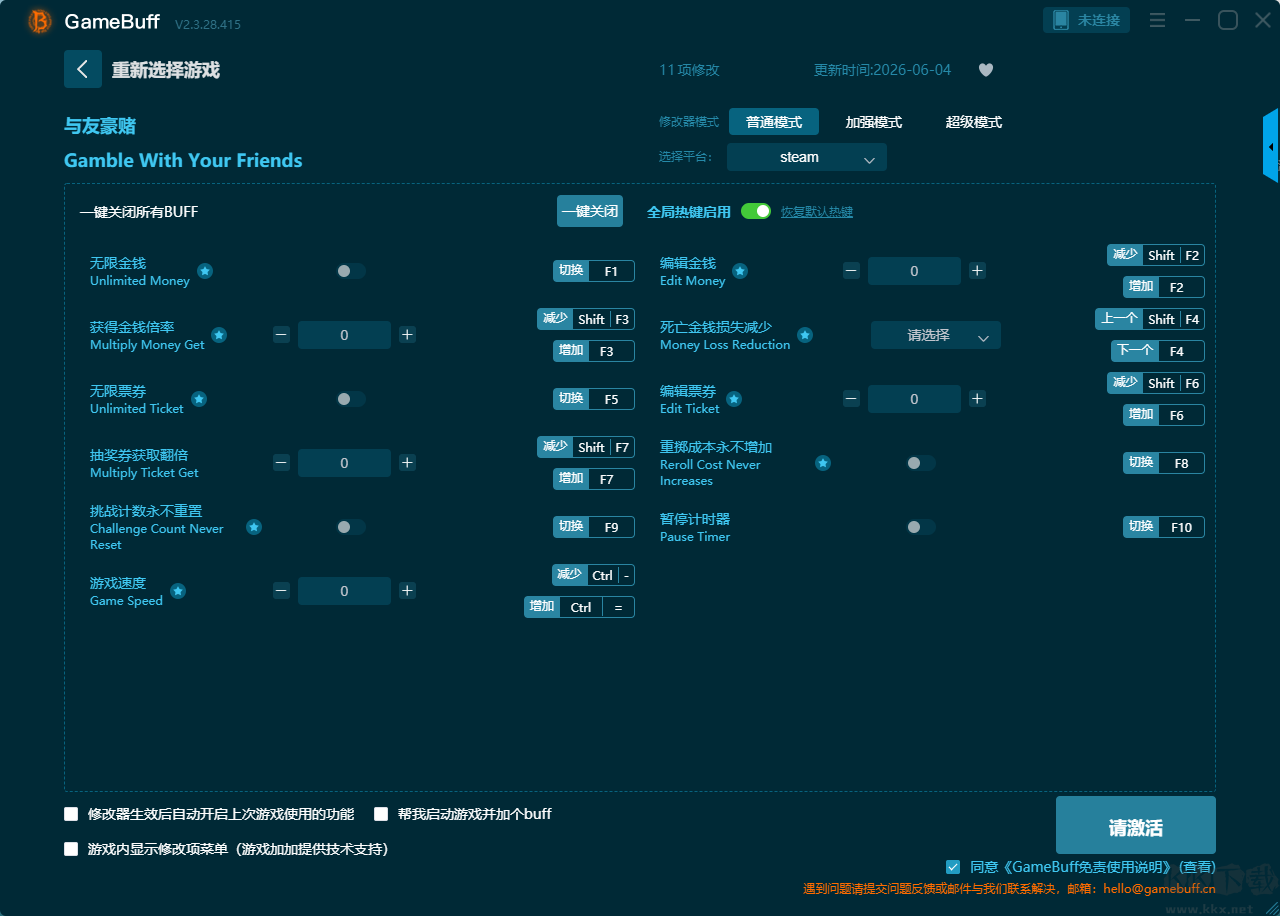Click F10 hotkey for Pause Timer
This screenshot has width=1280, height=916.
1164,527
